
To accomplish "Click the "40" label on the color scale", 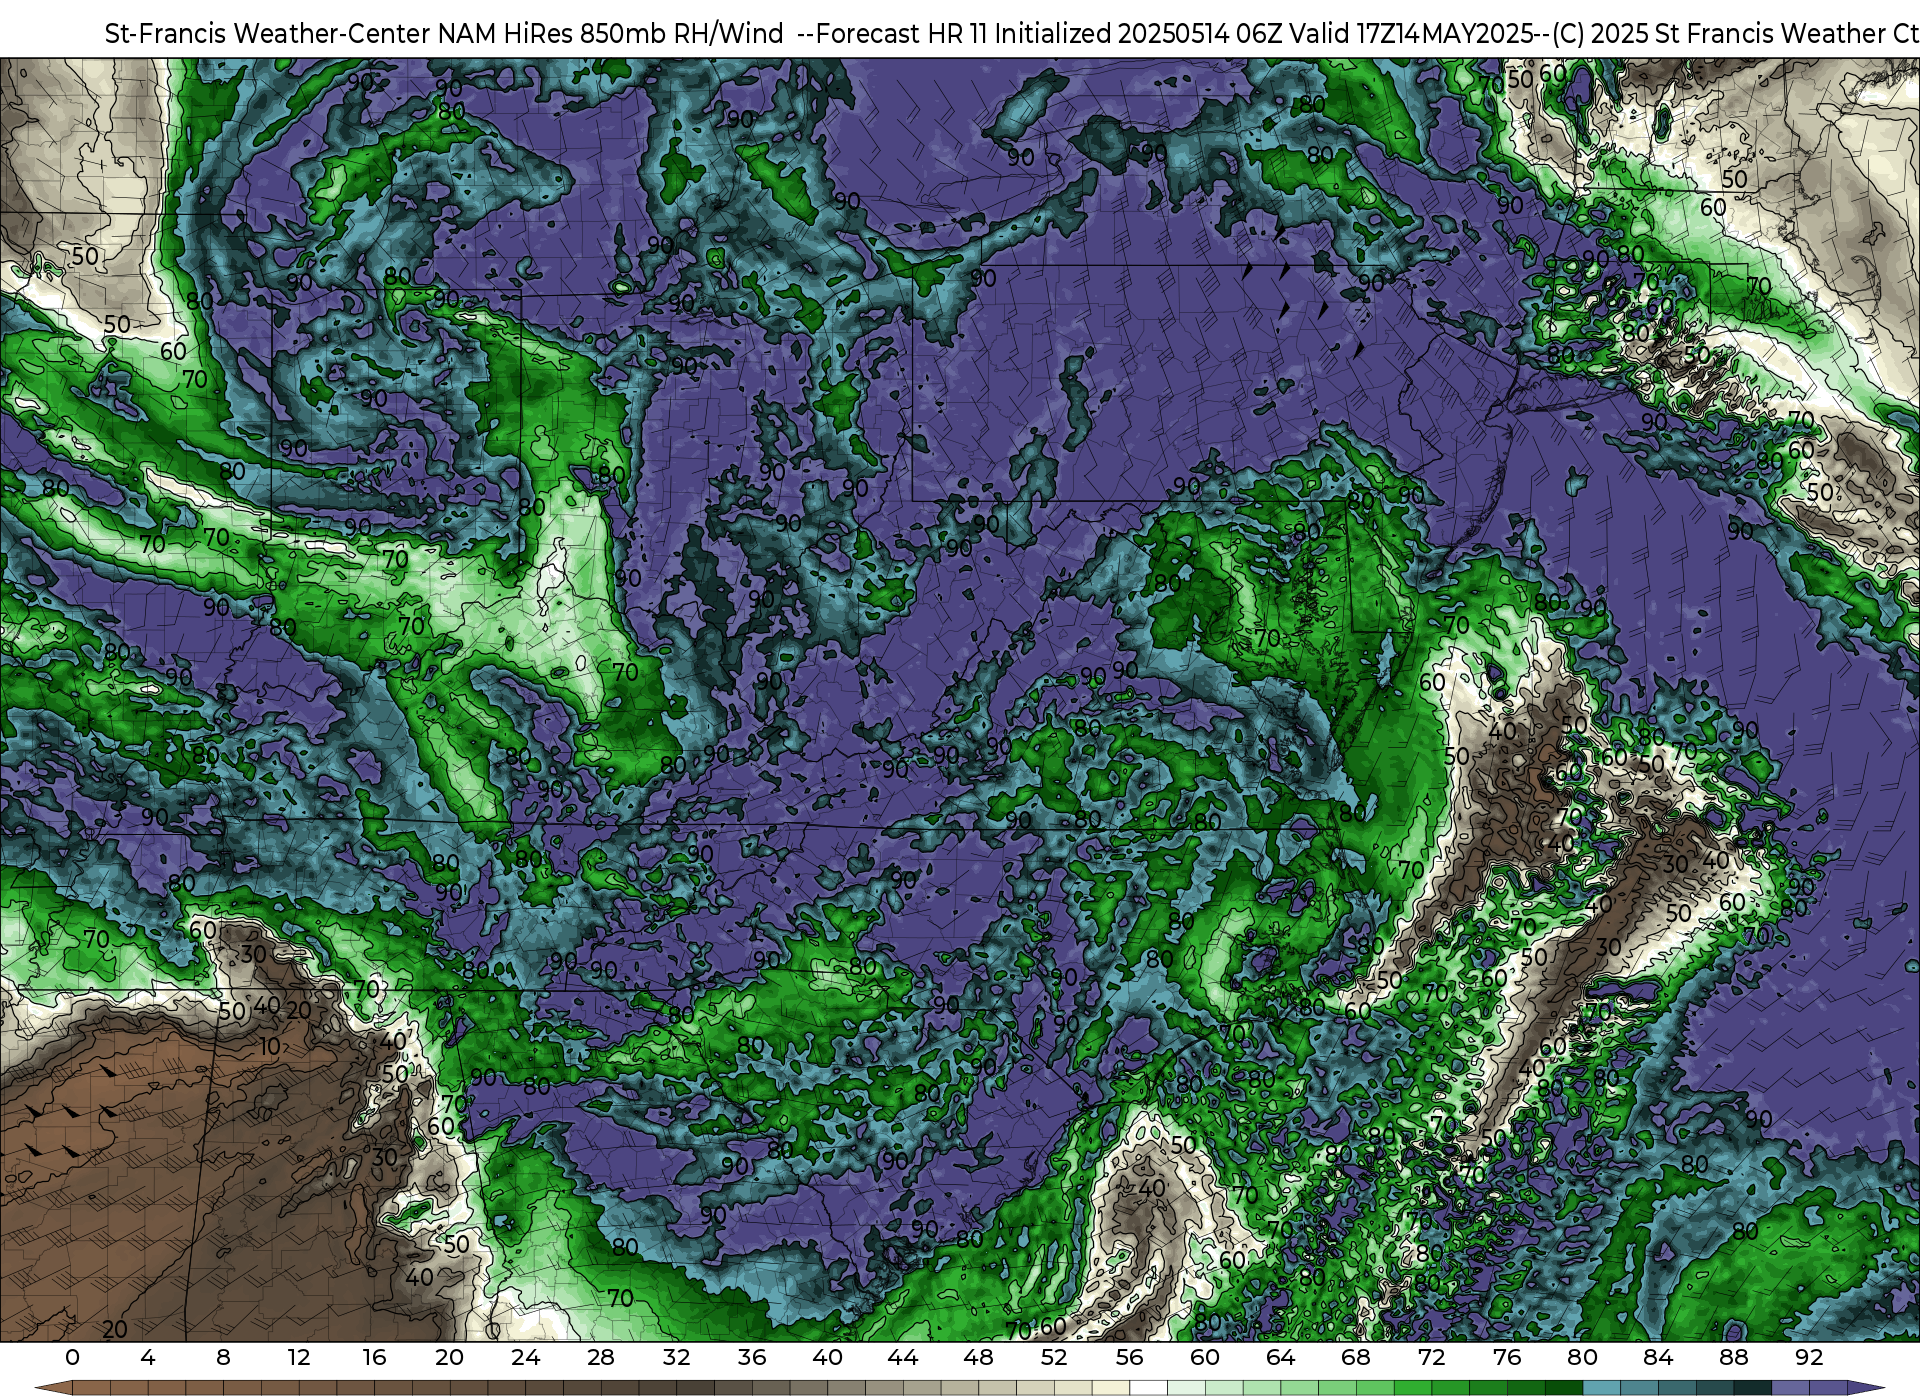I will pyautogui.click(x=827, y=1358).
